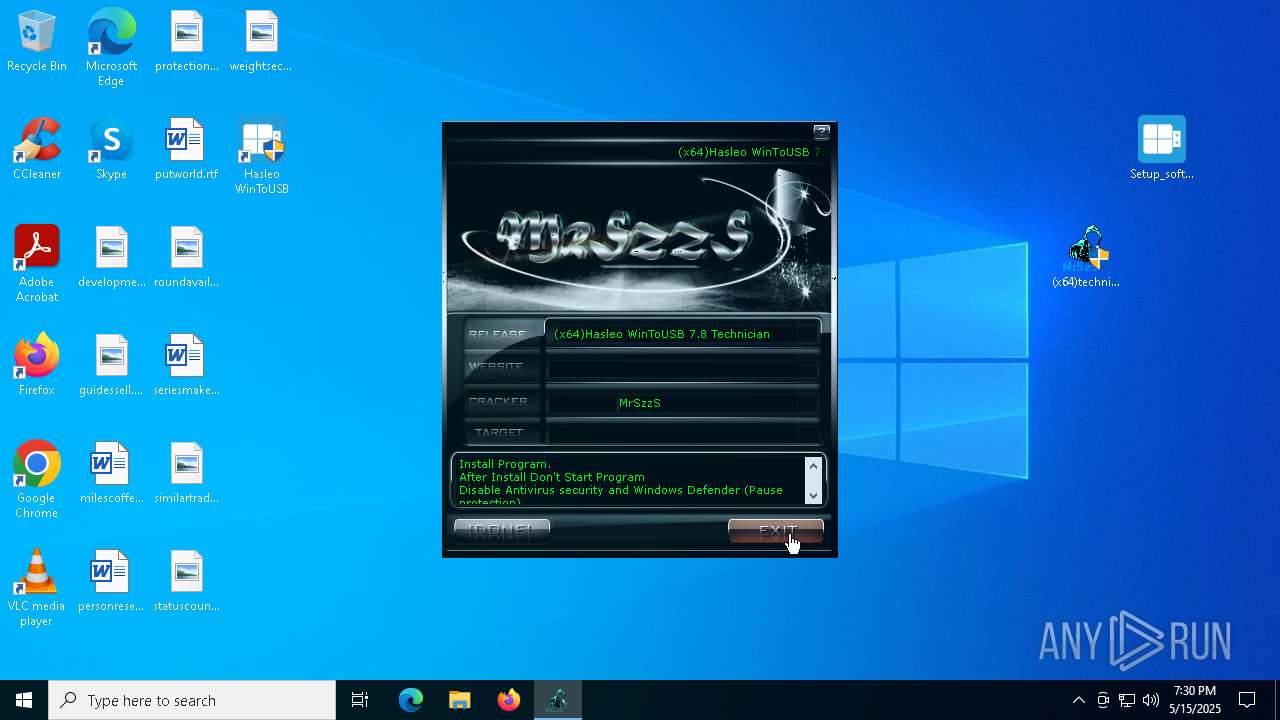Open the volume tray icon
1280x720 pixels.
pos(1151,700)
